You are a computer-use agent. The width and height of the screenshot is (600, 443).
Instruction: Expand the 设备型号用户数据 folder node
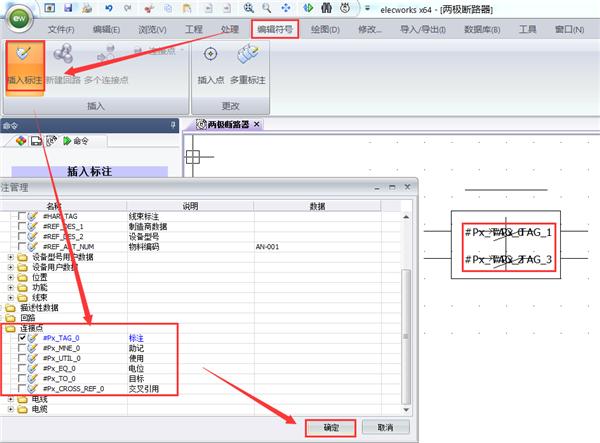pos(11,257)
